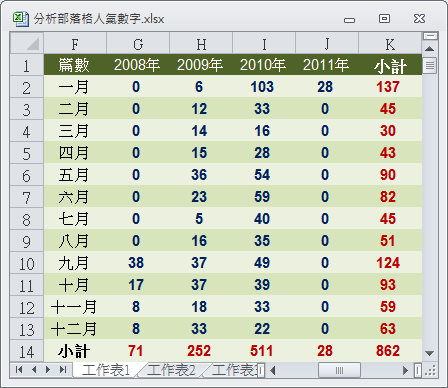Close the 分析部落格人氣數字.xlsx workbook window
Image resolution: width=448 pixels, height=388 pixels.
[x=419, y=18]
